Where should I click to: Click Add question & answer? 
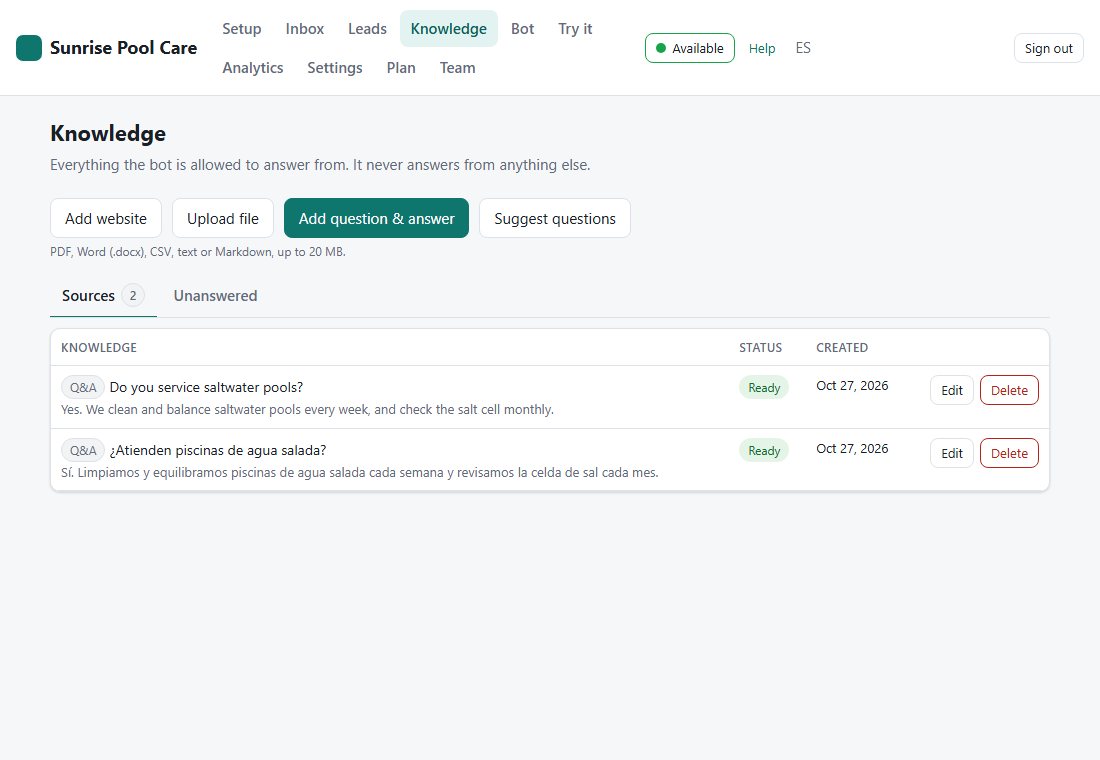[377, 218]
